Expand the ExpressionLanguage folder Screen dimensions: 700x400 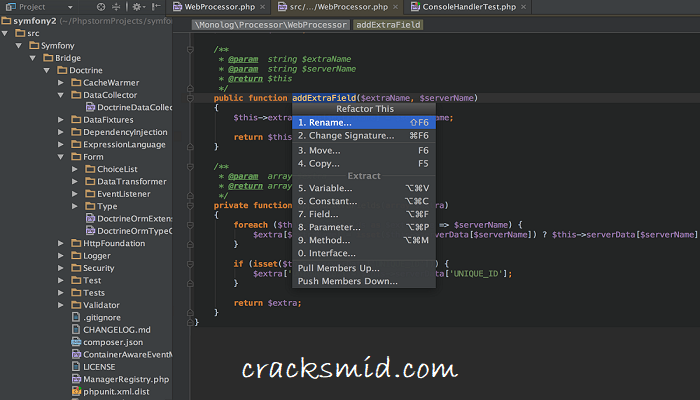pos(61,145)
